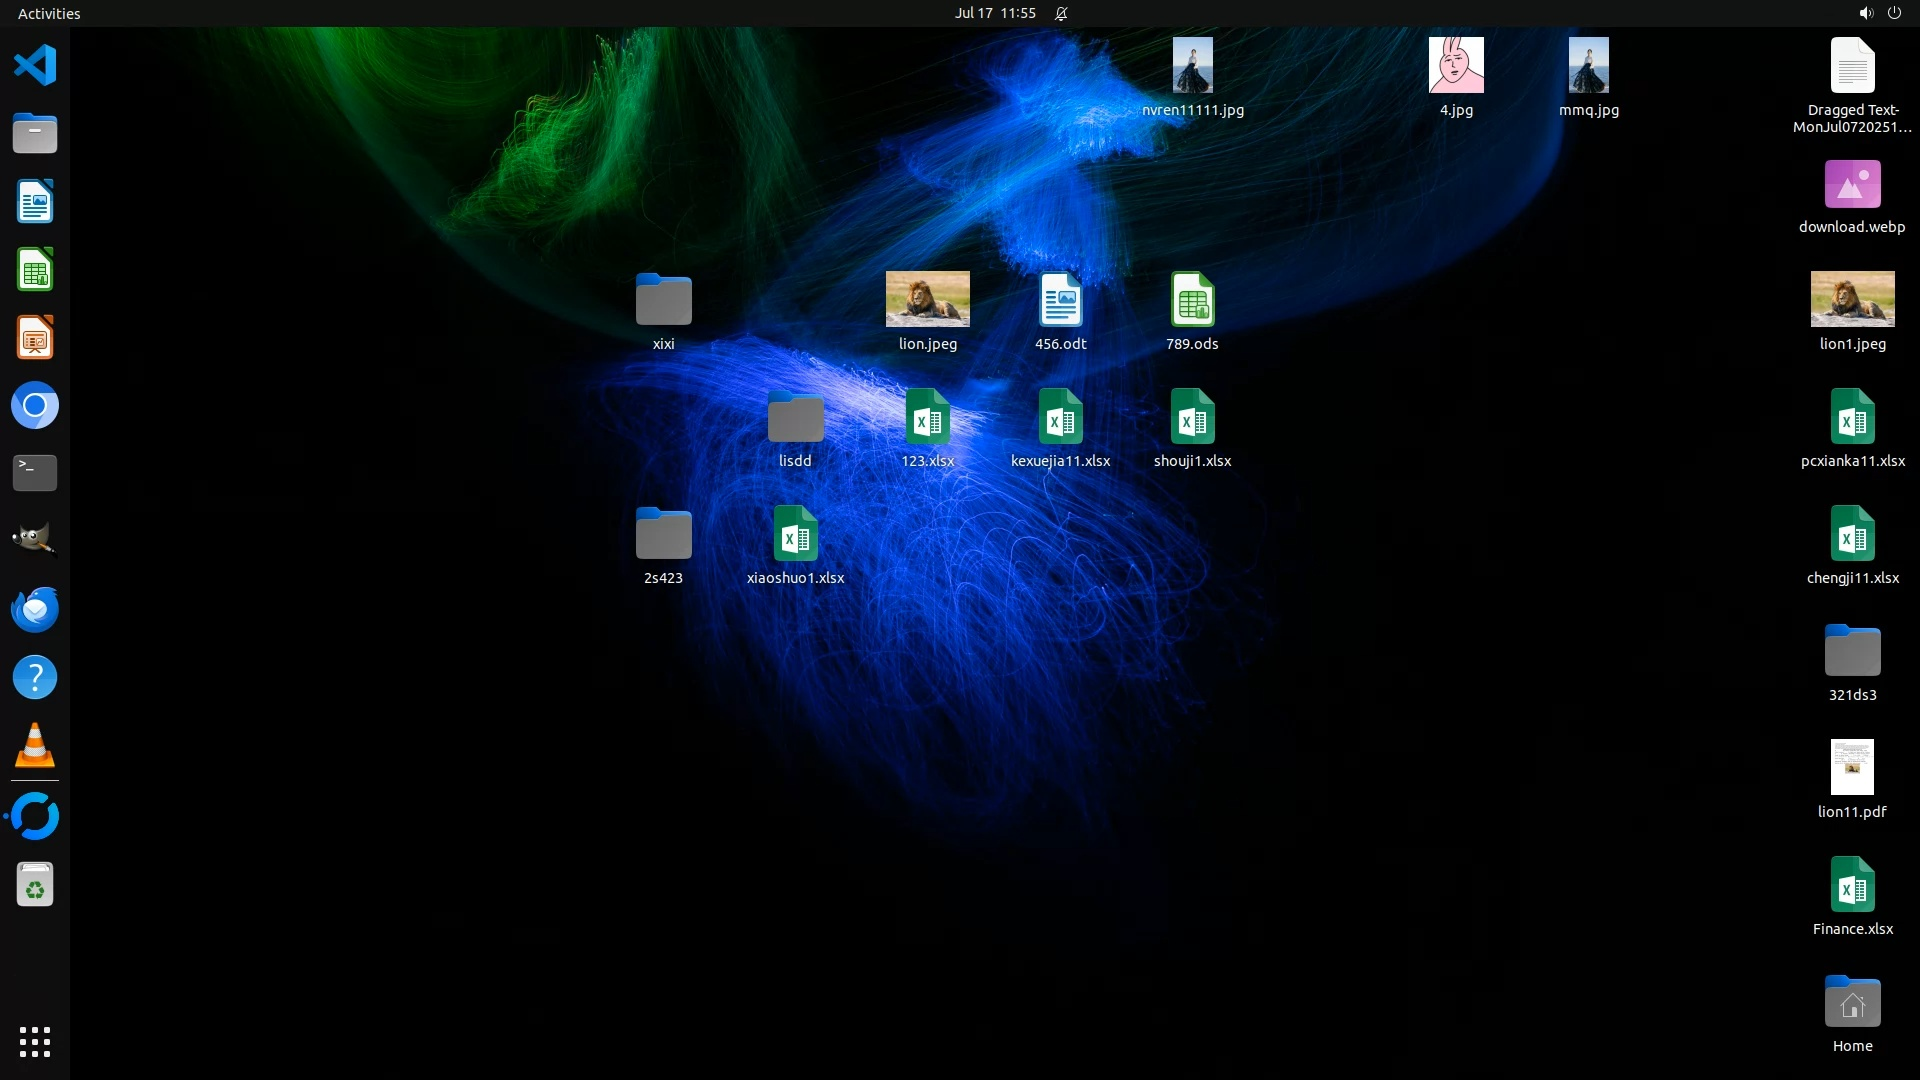Select the 789.ods spreadsheet file
Image resolution: width=1920 pixels, height=1080 pixels.
[1192, 300]
